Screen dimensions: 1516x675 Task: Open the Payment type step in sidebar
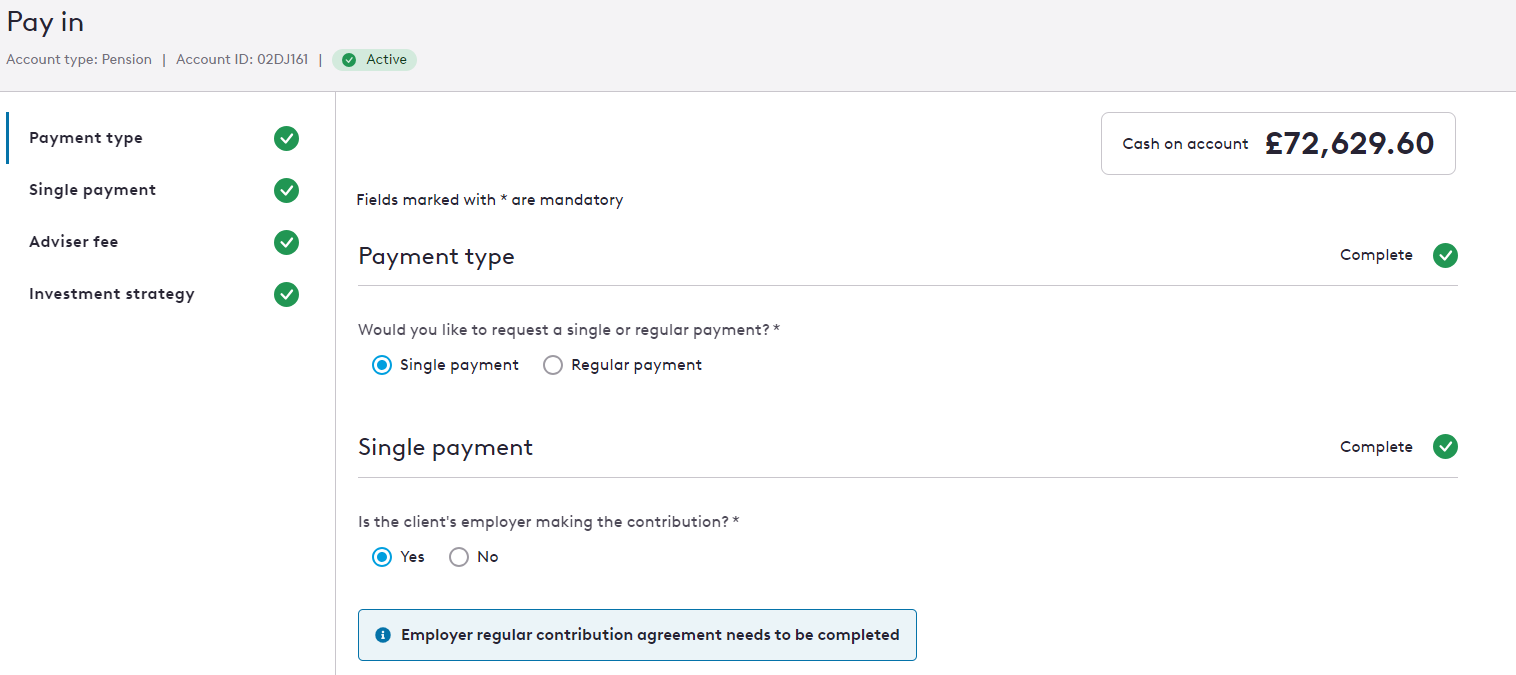86,138
